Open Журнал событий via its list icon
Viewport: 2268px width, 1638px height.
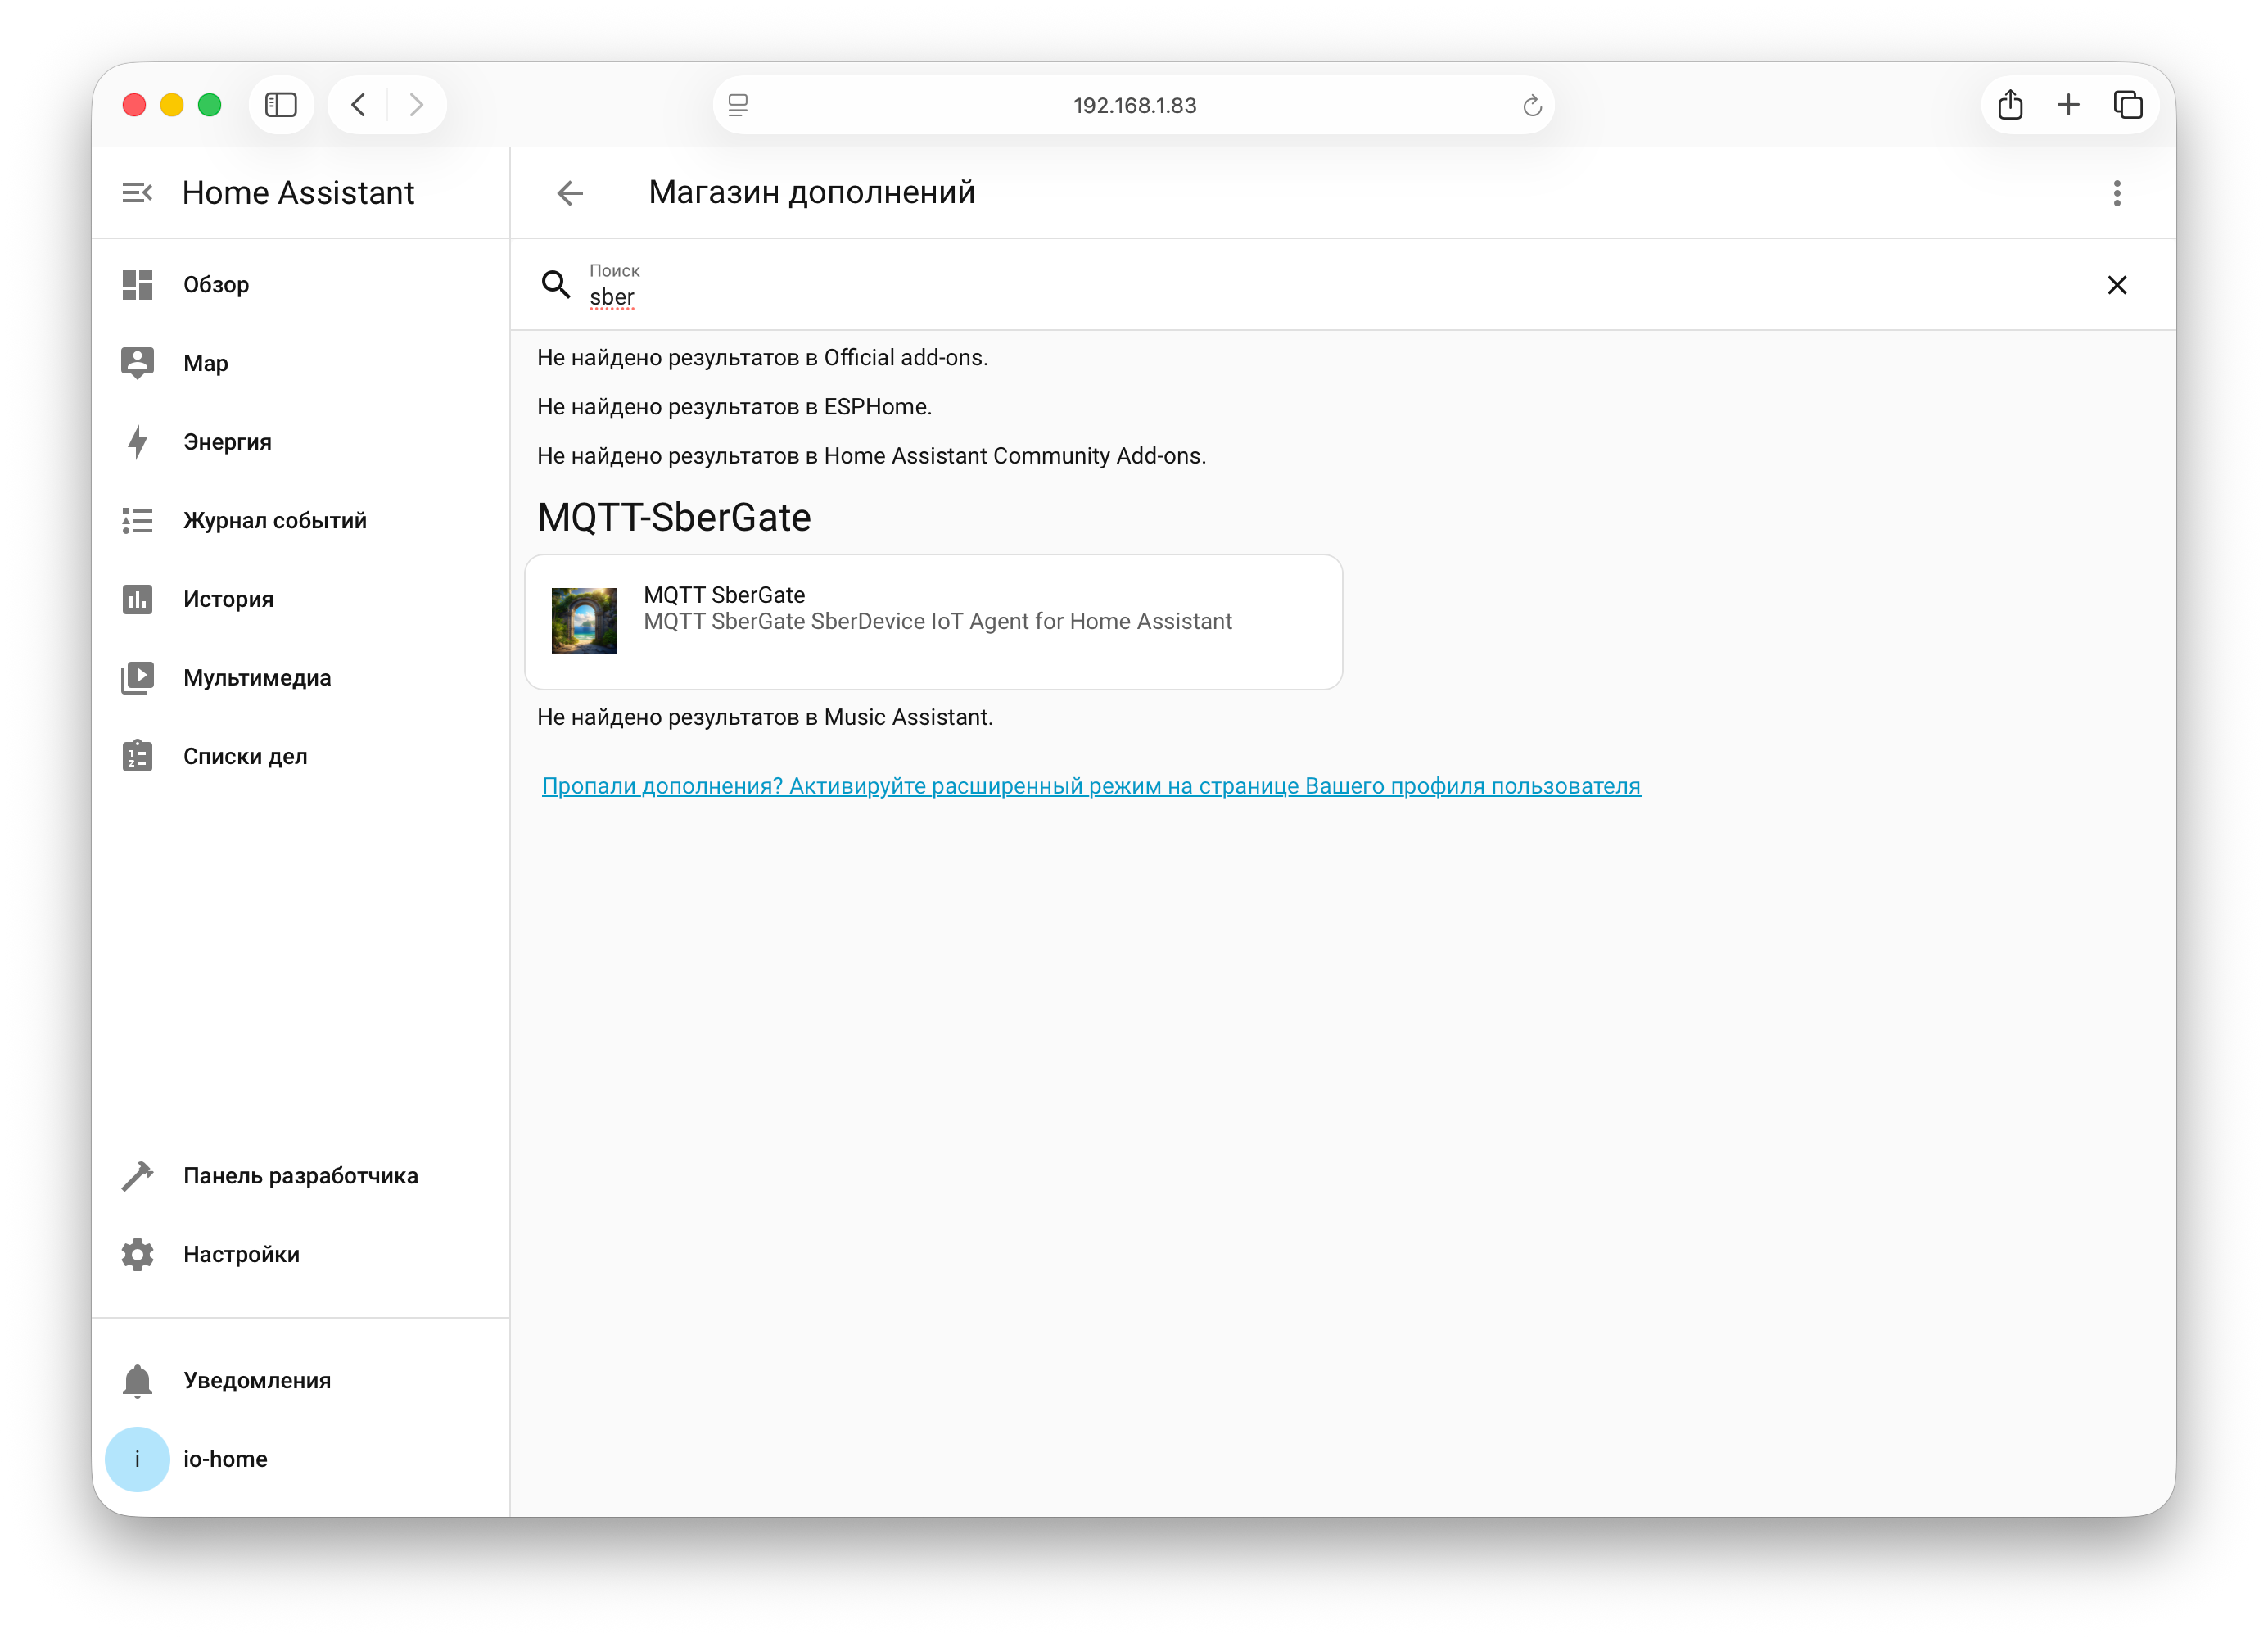137,520
